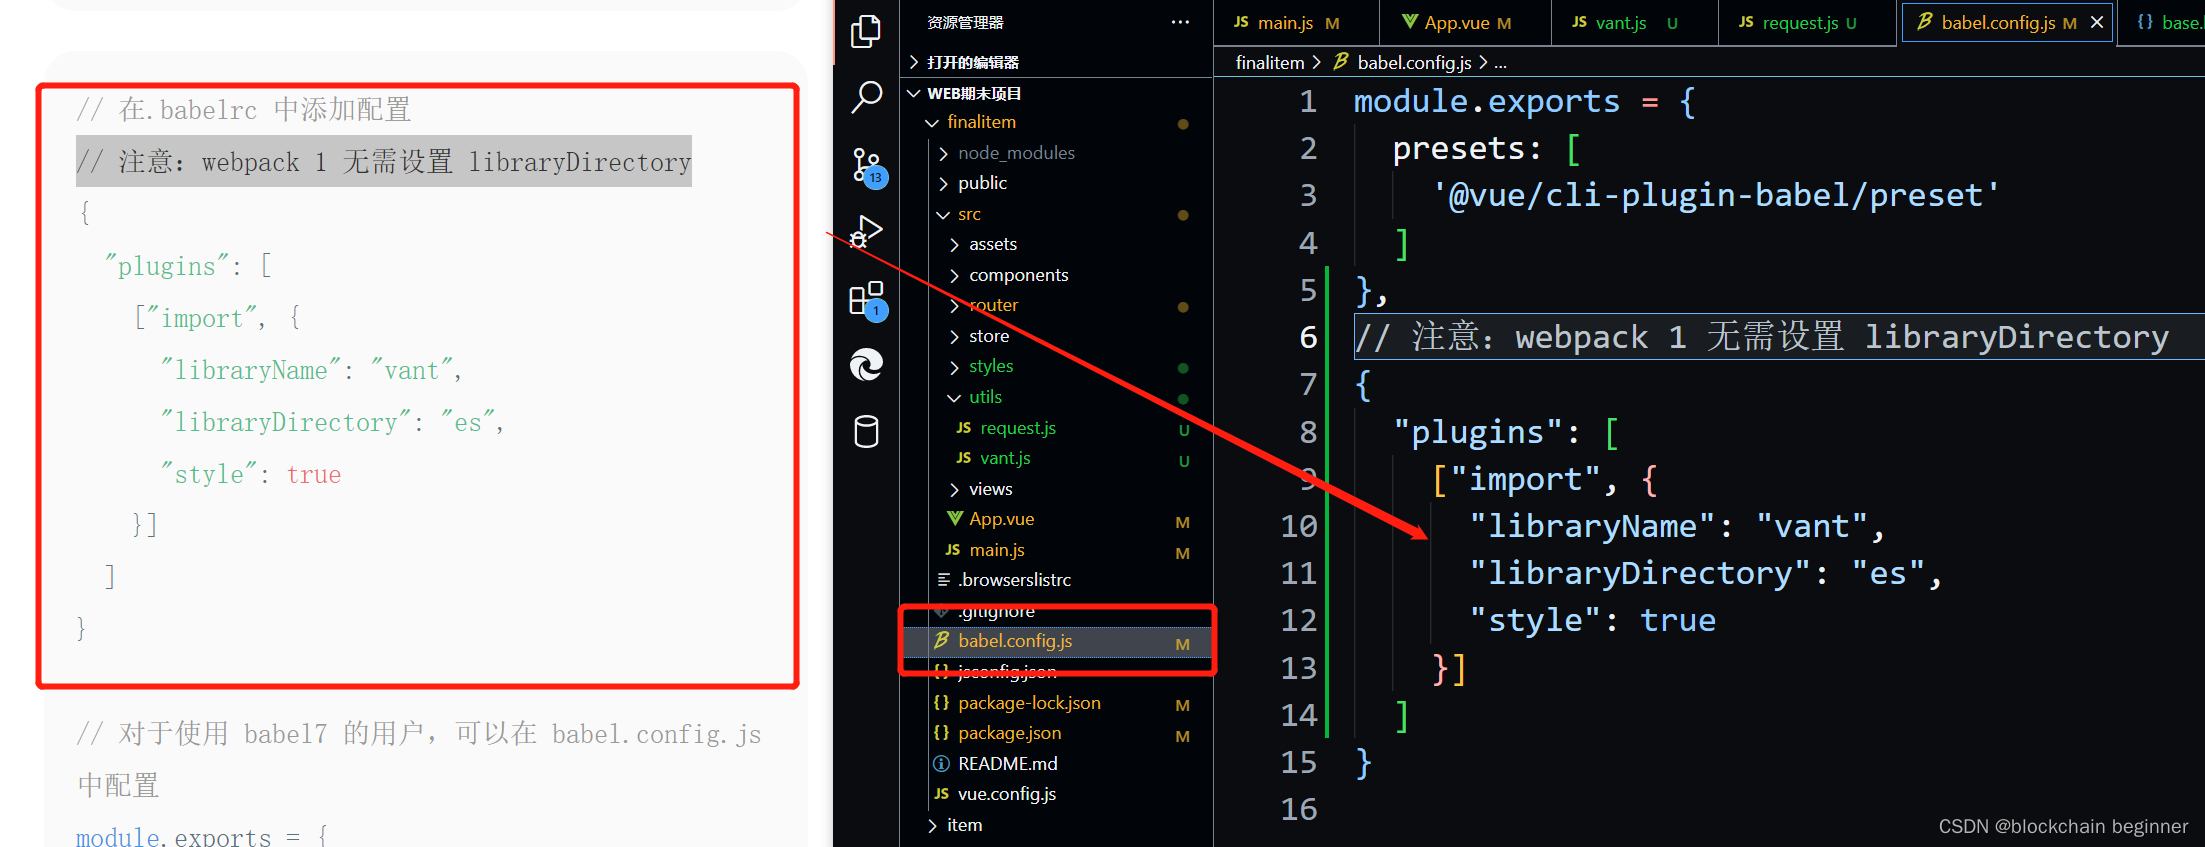Click line number 1 in the gutter

(1308, 102)
